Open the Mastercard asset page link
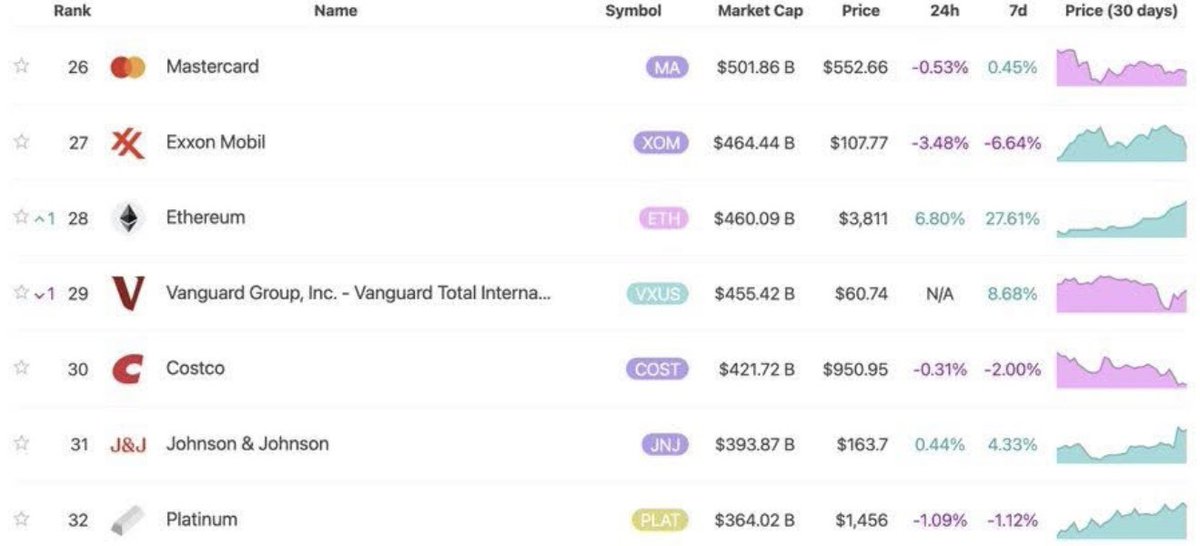Screen dimensions: 1200x546 pos(212,67)
